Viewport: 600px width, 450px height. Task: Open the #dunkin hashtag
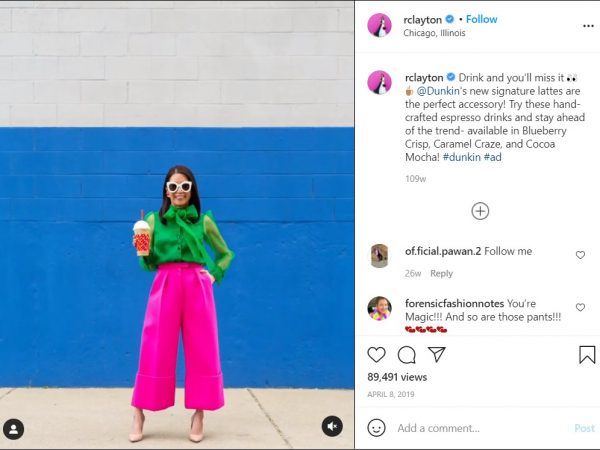point(461,157)
